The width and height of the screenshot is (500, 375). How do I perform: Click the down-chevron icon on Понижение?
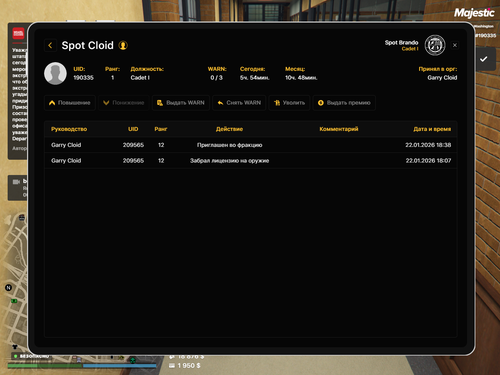106,103
